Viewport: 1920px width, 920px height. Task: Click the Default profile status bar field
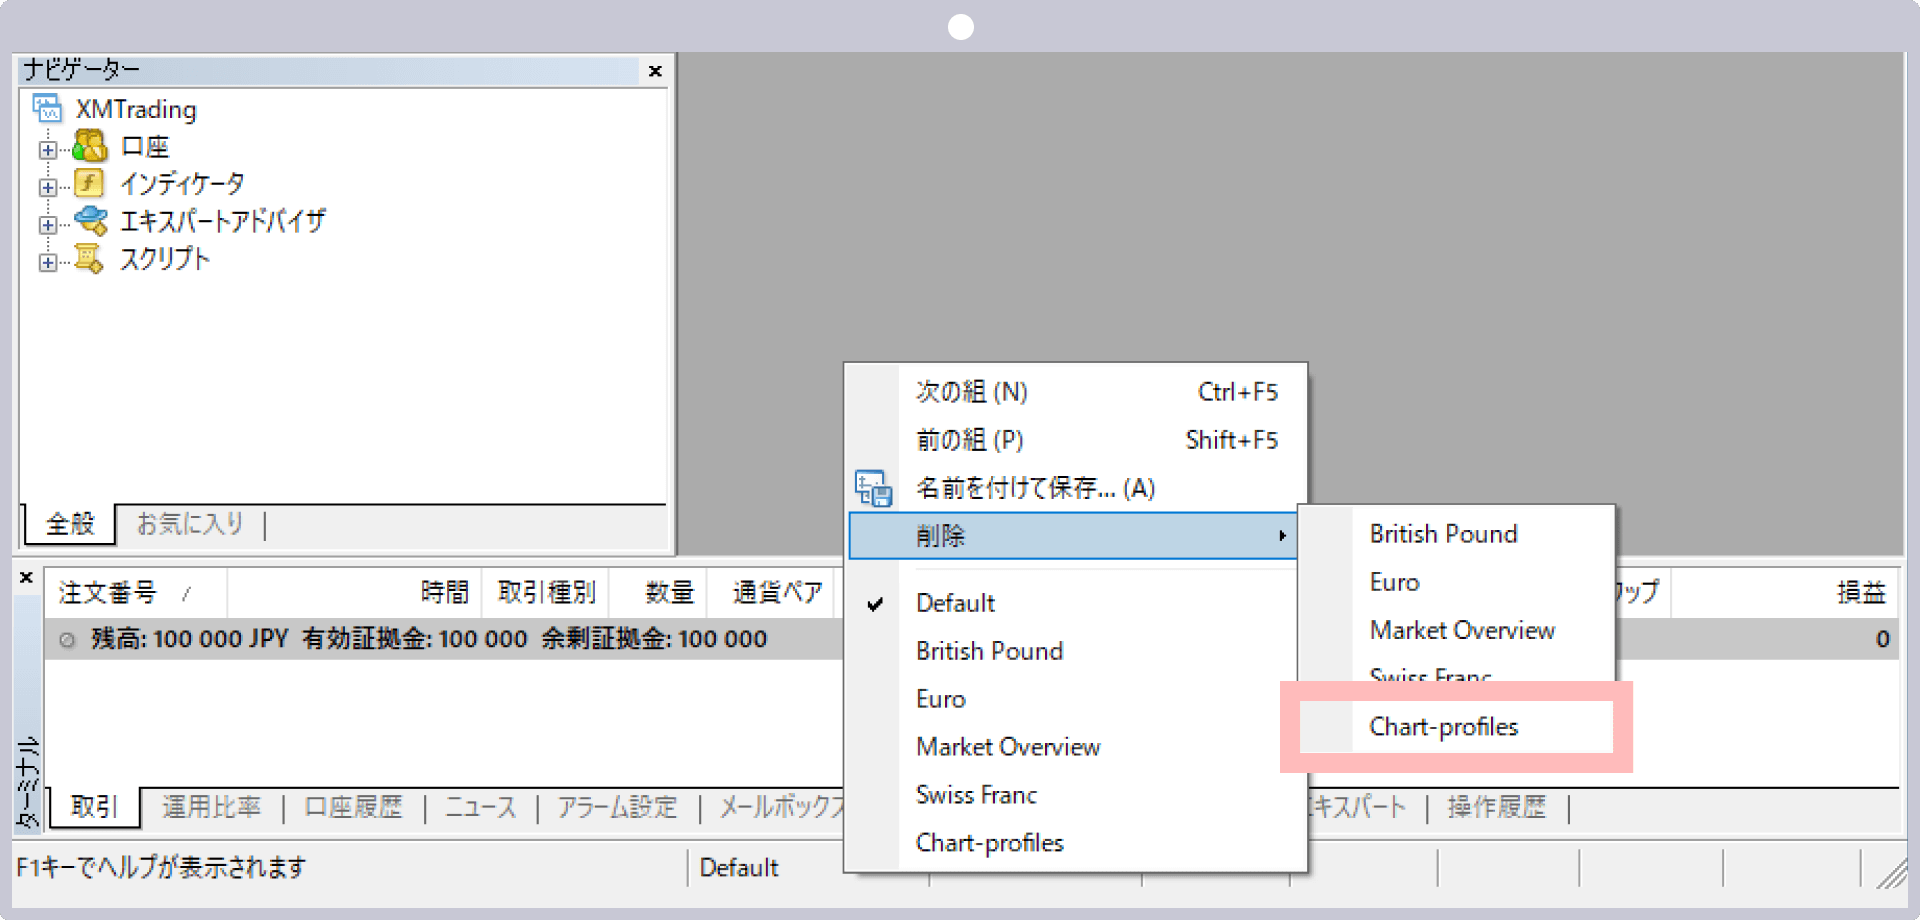coord(739,868)
